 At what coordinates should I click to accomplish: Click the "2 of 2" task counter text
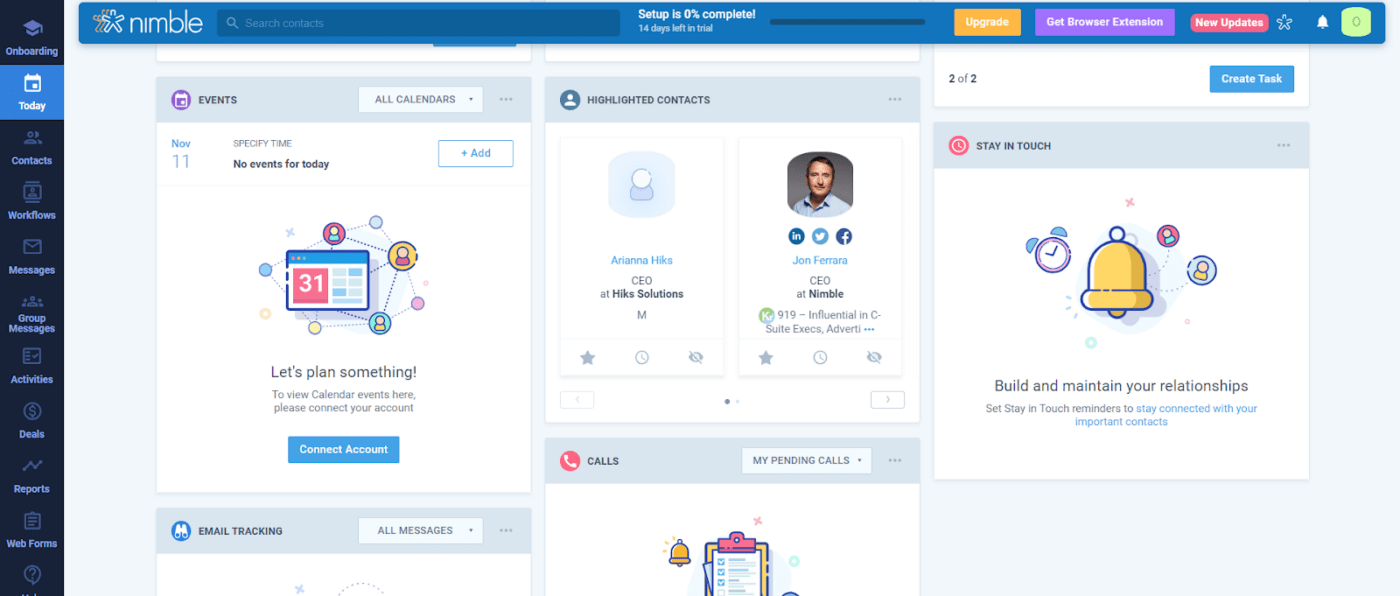pyautogui.click(x=963, y=79)
